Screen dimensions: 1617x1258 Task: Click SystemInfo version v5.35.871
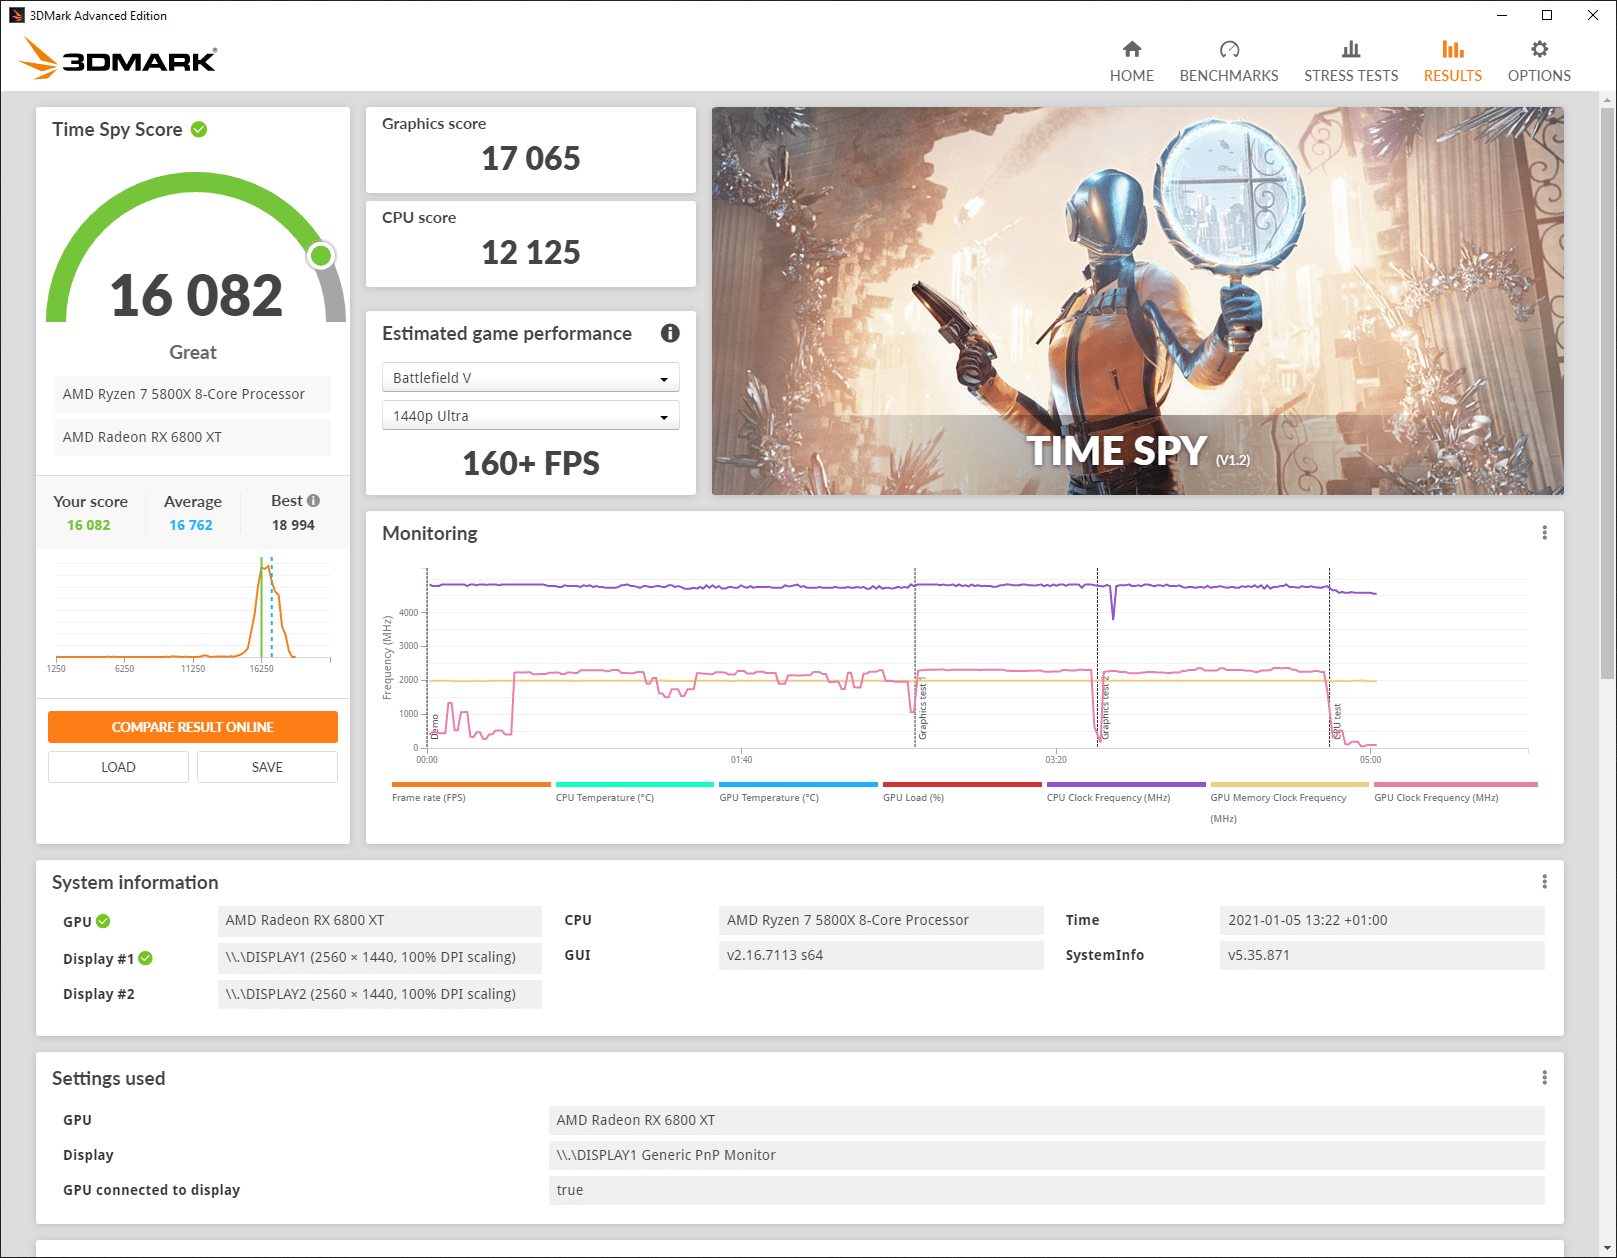1382,955
